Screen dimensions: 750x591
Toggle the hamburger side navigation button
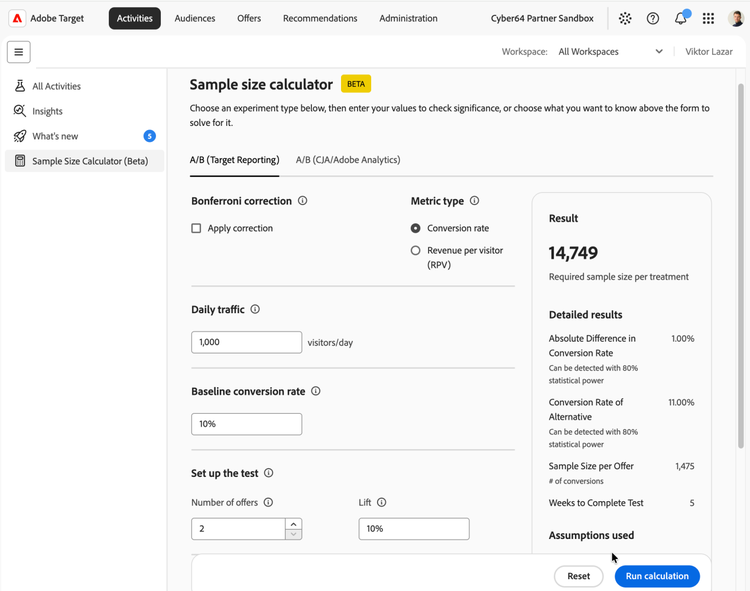19,52
